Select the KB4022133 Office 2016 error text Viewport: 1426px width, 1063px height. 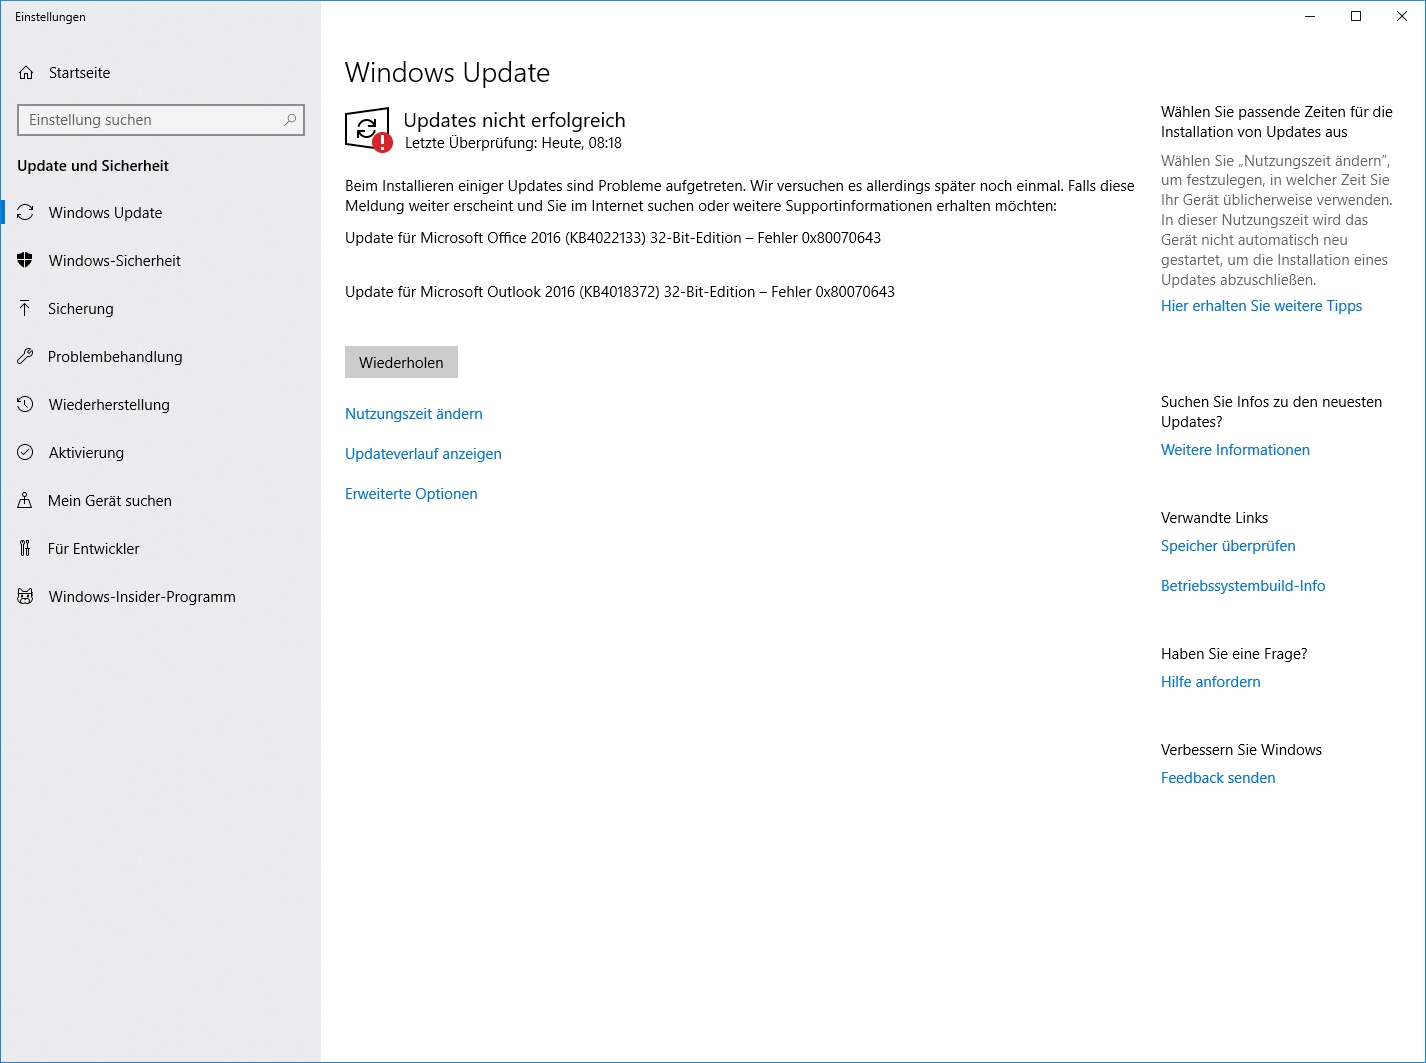[613, 238]
